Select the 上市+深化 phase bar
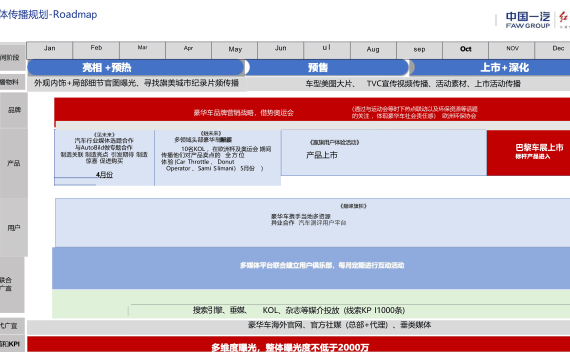Image resolution: width=570 pixels, height=360 pixels. click(491, 68)
